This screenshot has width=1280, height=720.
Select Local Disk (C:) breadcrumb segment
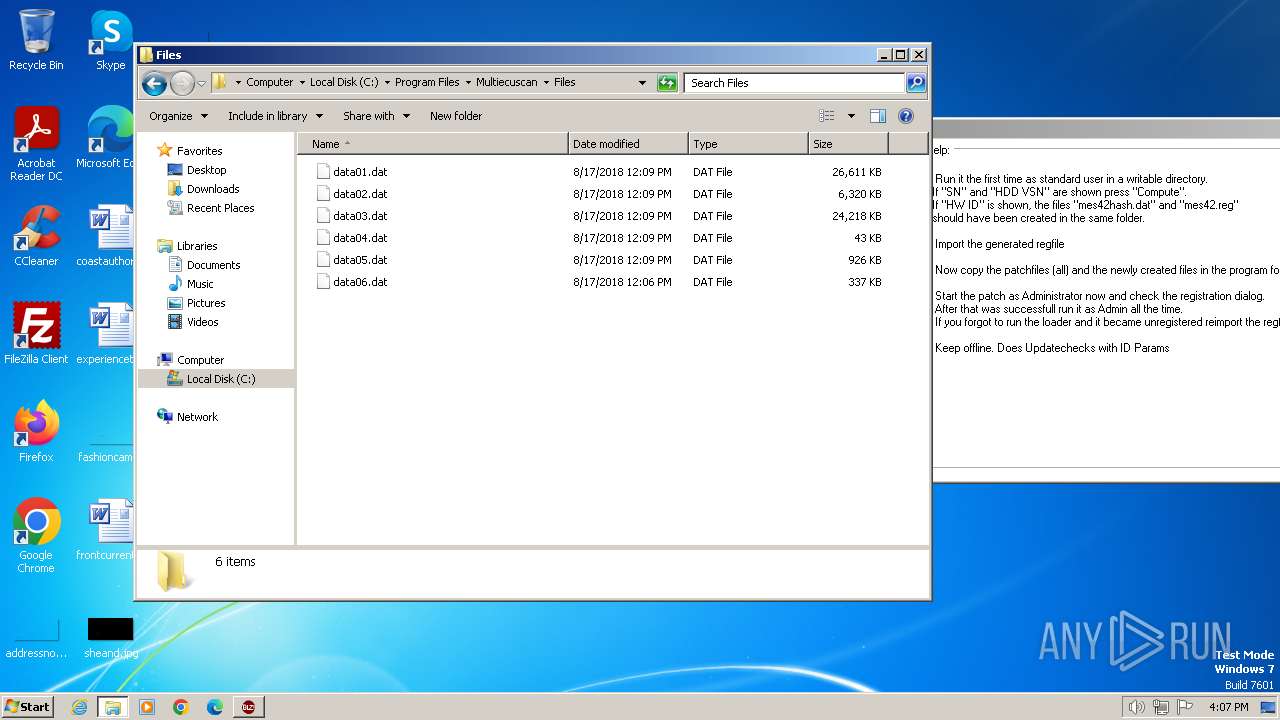pyautogui.click(x=343, y=83)
